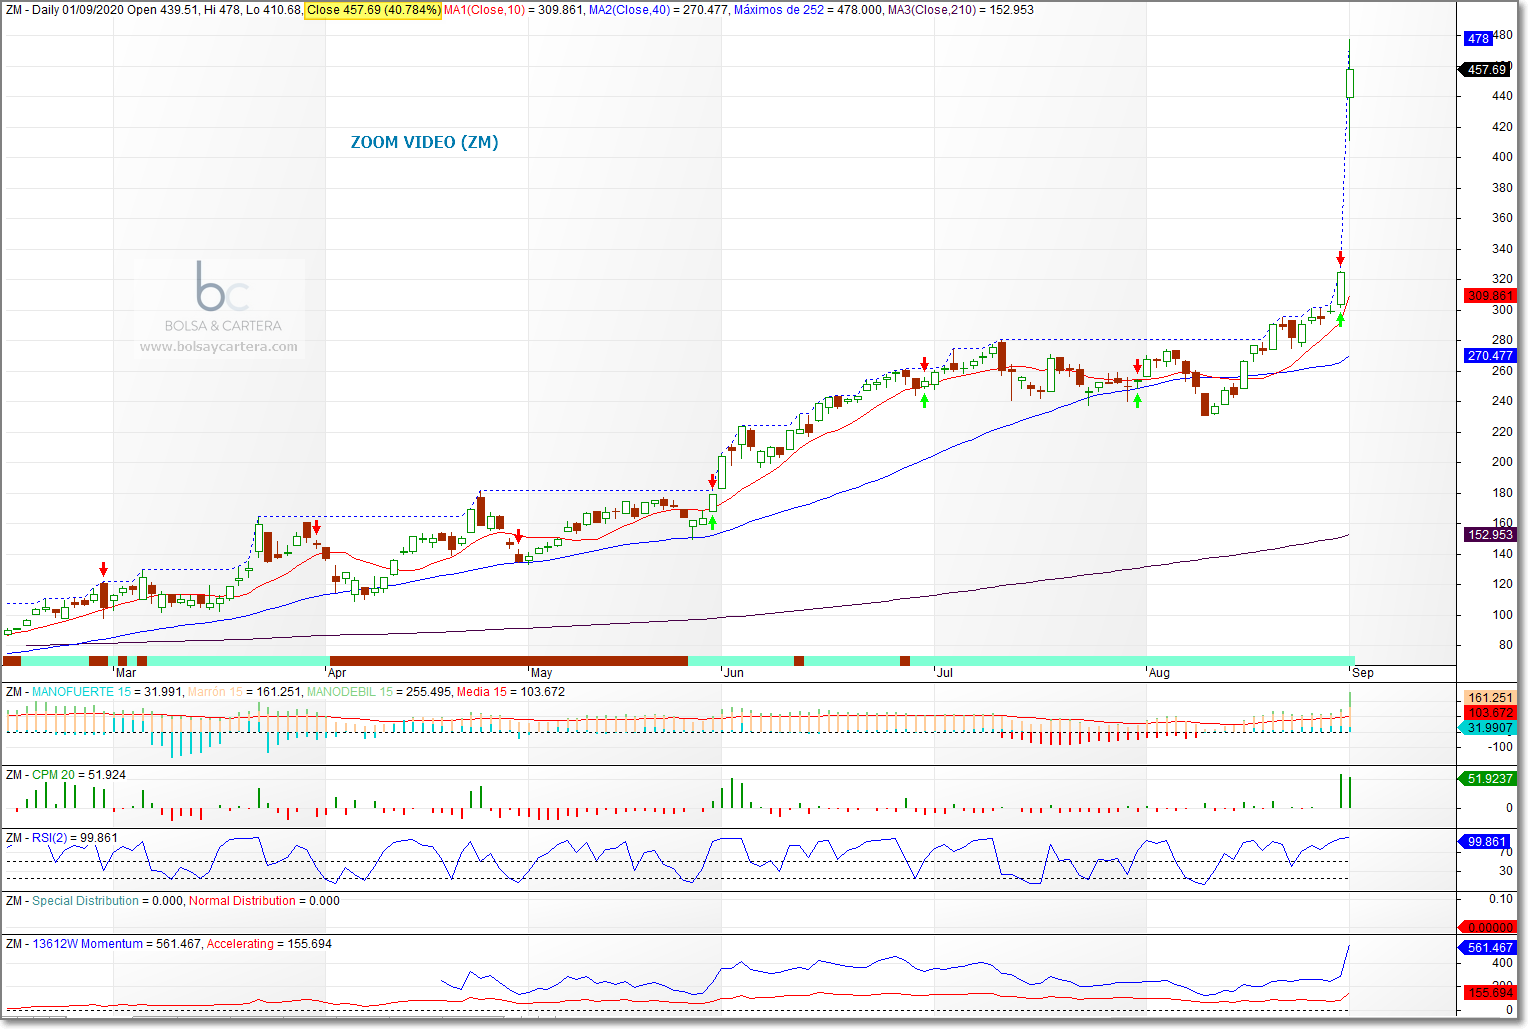Click the Jul label on the time axis
Screen dimensions: 1528x1029
tap(944, 673)
